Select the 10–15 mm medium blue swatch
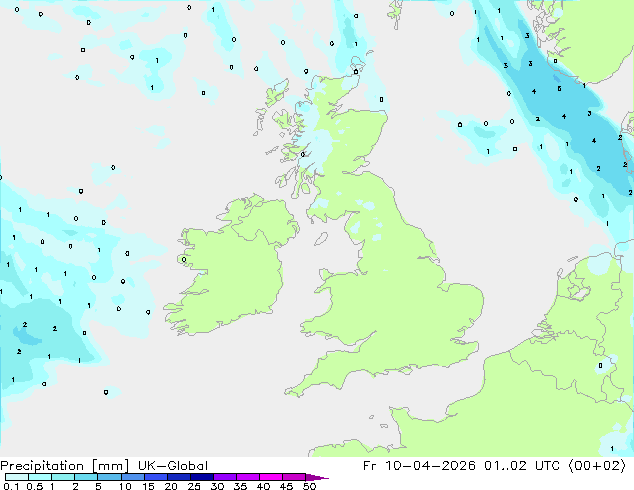 132,477
